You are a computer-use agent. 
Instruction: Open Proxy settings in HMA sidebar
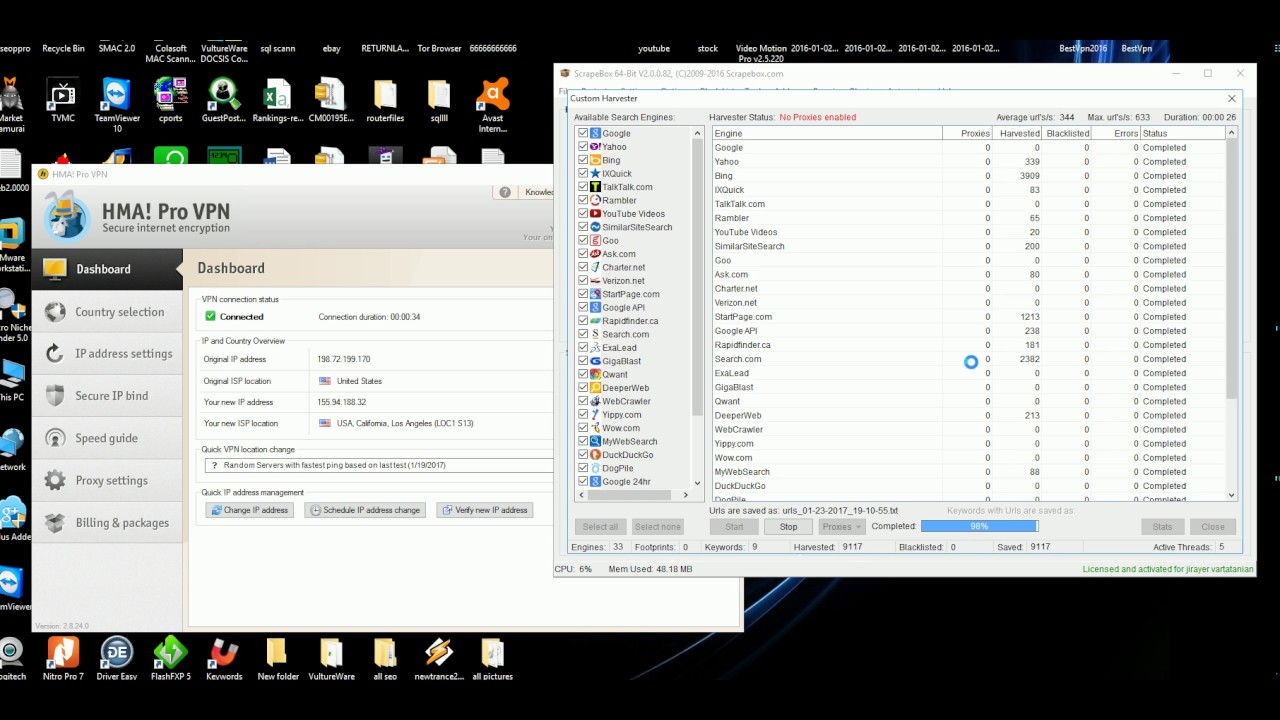click(x=107, y=480)
